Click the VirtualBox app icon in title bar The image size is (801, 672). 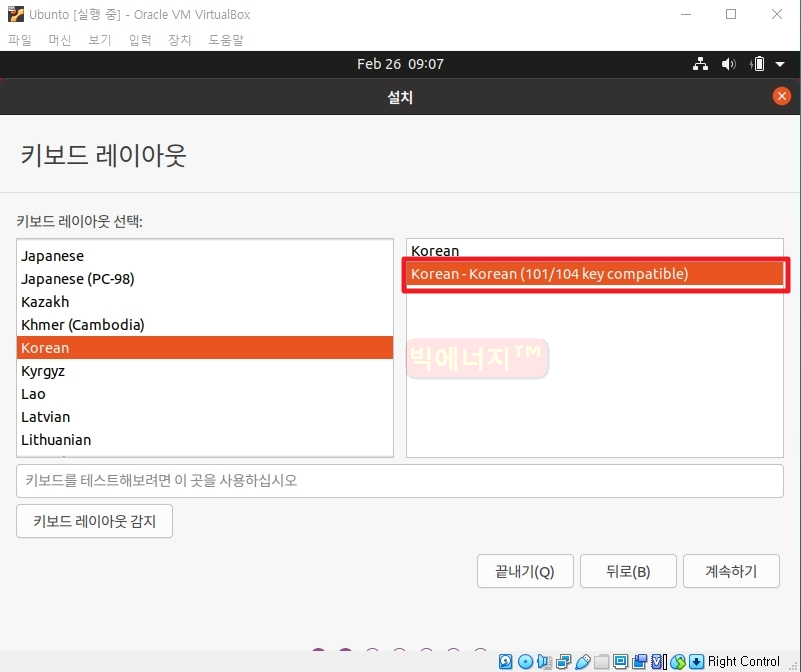coord(16,14)
